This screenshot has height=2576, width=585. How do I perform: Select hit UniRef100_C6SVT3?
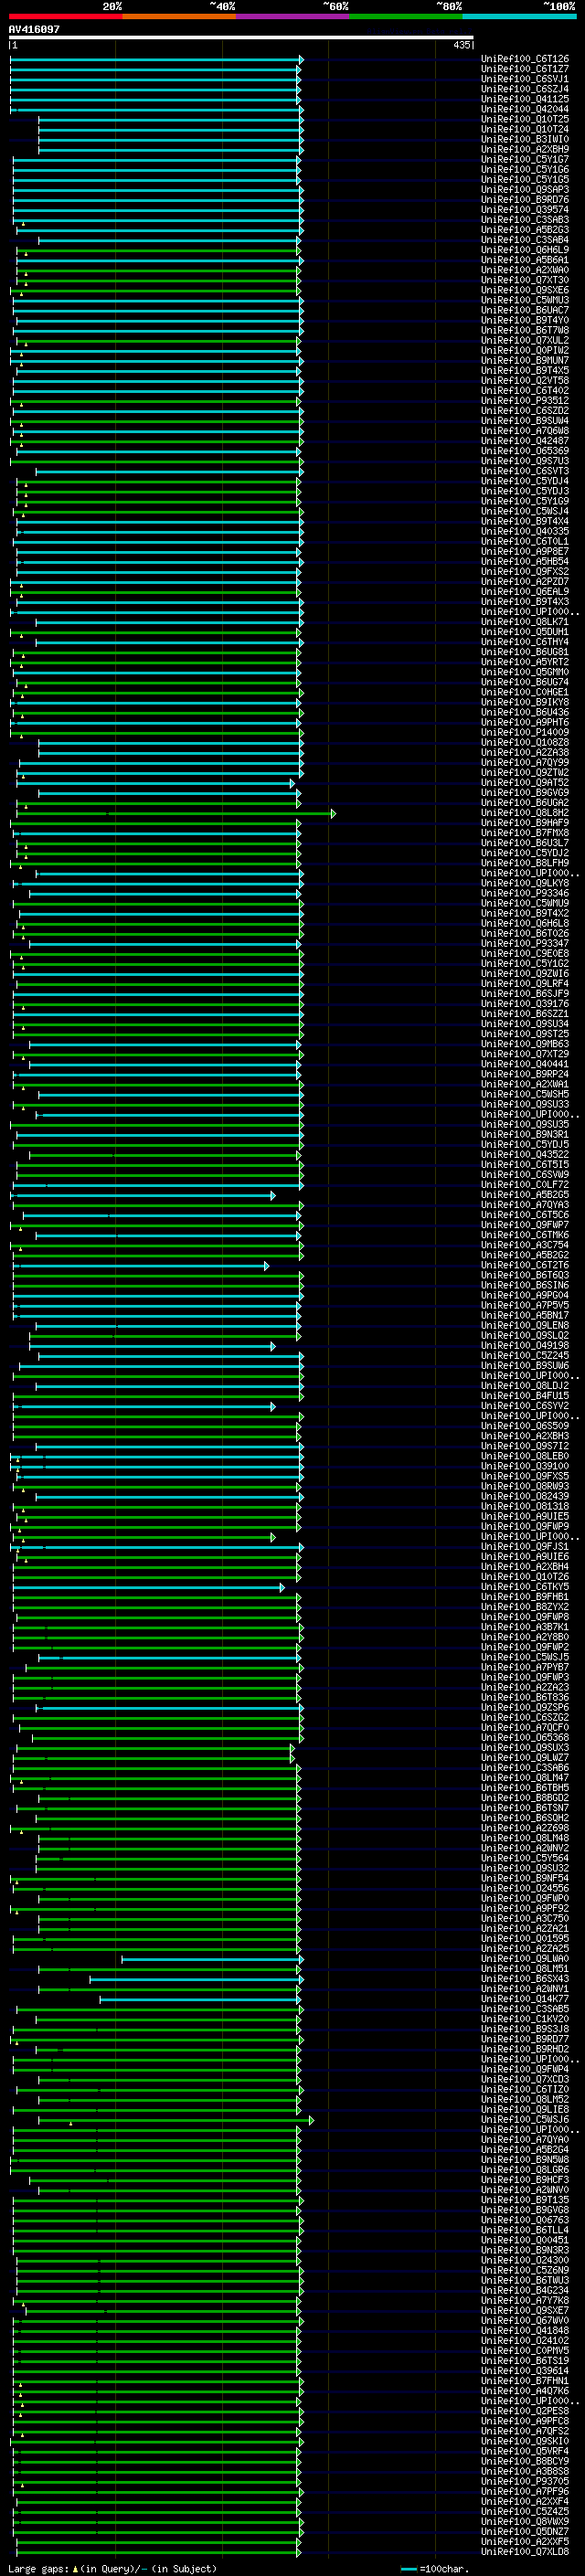click(525, 471)
